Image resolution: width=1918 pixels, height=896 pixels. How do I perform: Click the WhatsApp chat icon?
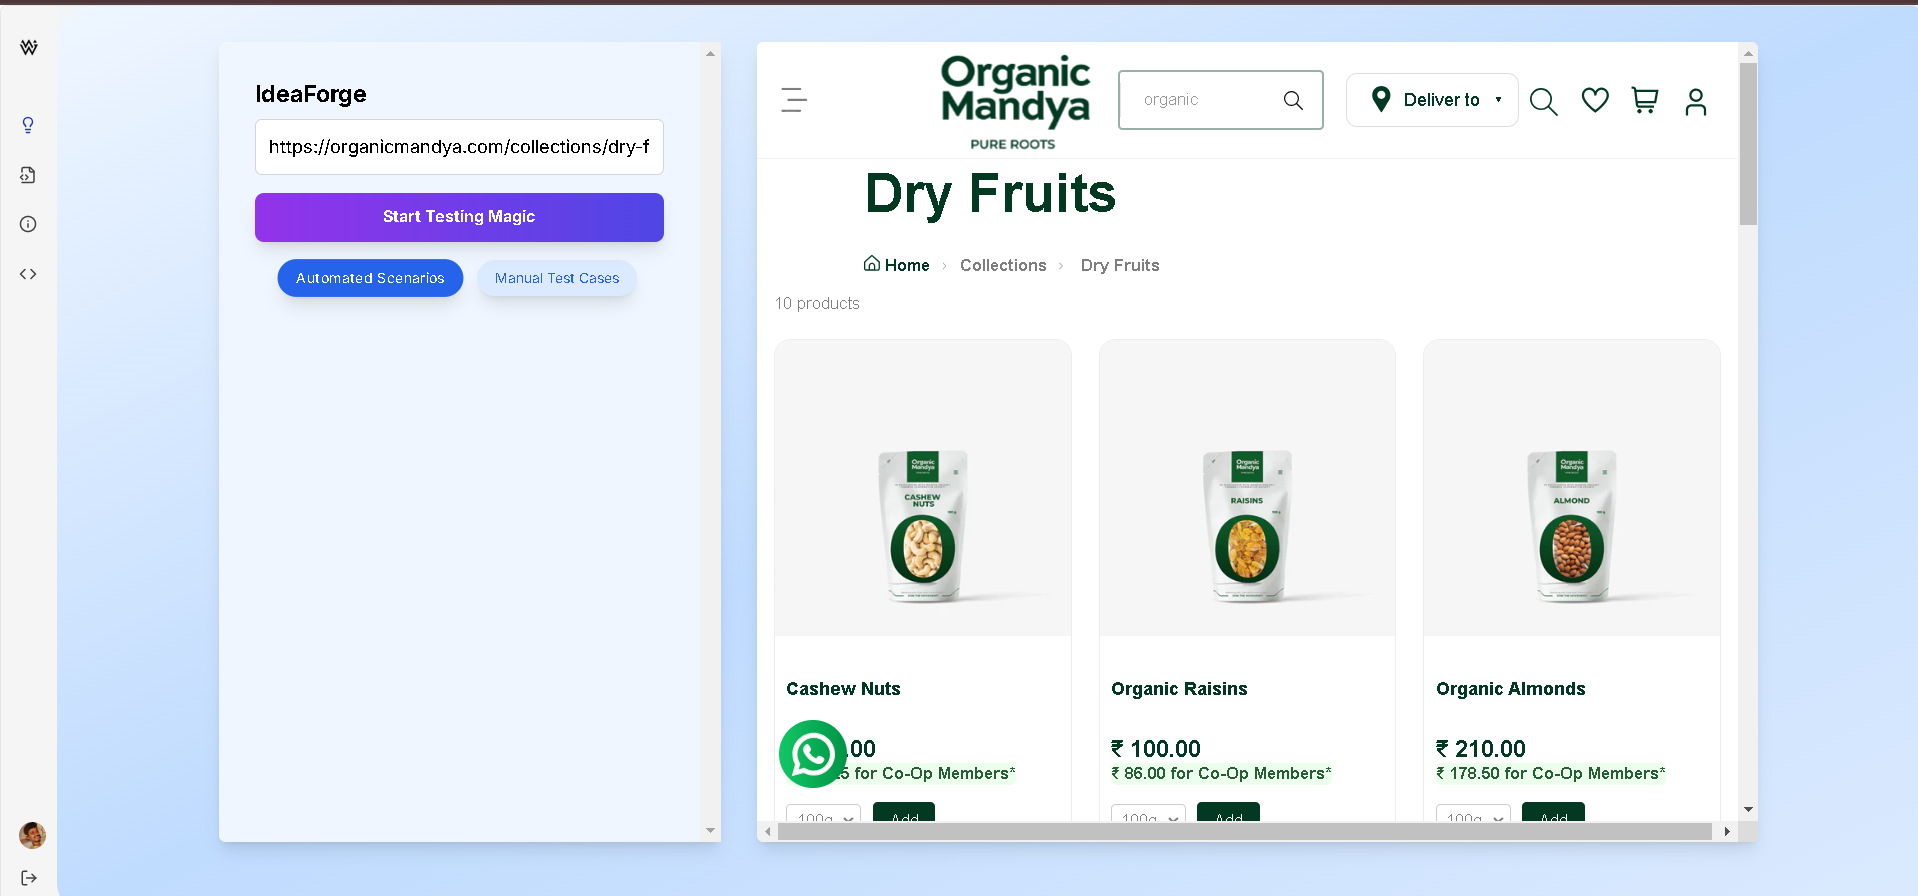pos(813,754)
